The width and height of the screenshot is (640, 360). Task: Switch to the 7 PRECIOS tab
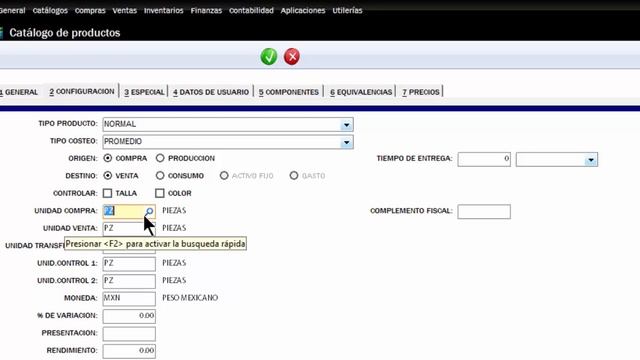[x=421, y=92]
